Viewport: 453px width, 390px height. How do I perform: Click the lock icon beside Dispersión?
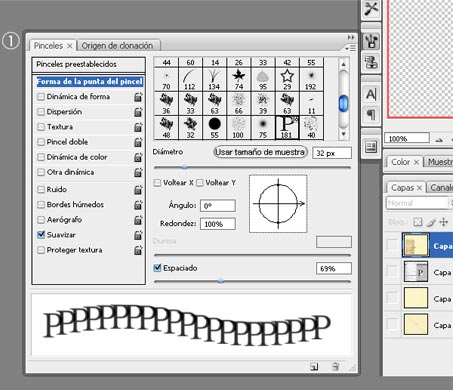(x=138, y=112)
